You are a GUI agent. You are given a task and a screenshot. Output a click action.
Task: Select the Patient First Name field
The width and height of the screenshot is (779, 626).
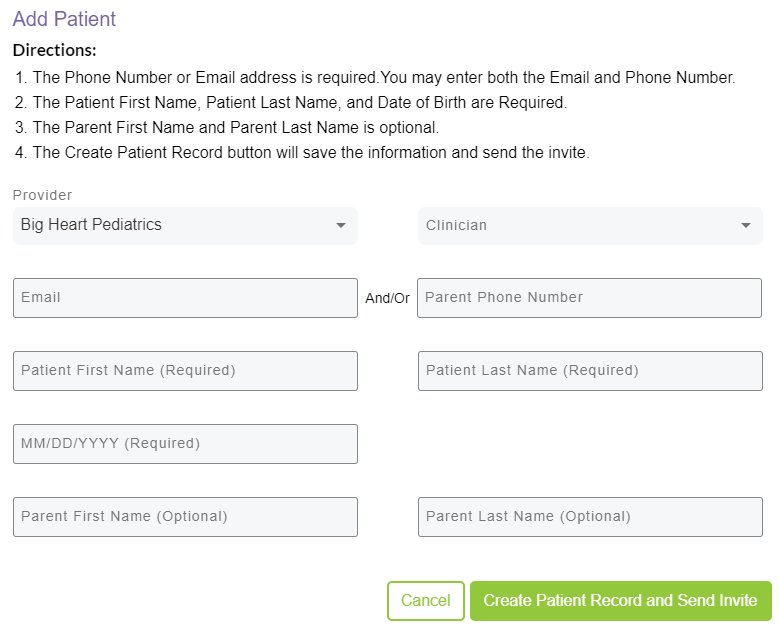(185, 371)
